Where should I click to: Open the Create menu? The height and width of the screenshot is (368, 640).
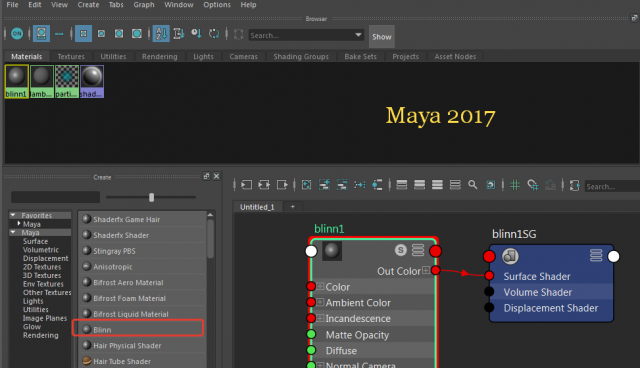[88, 5]
